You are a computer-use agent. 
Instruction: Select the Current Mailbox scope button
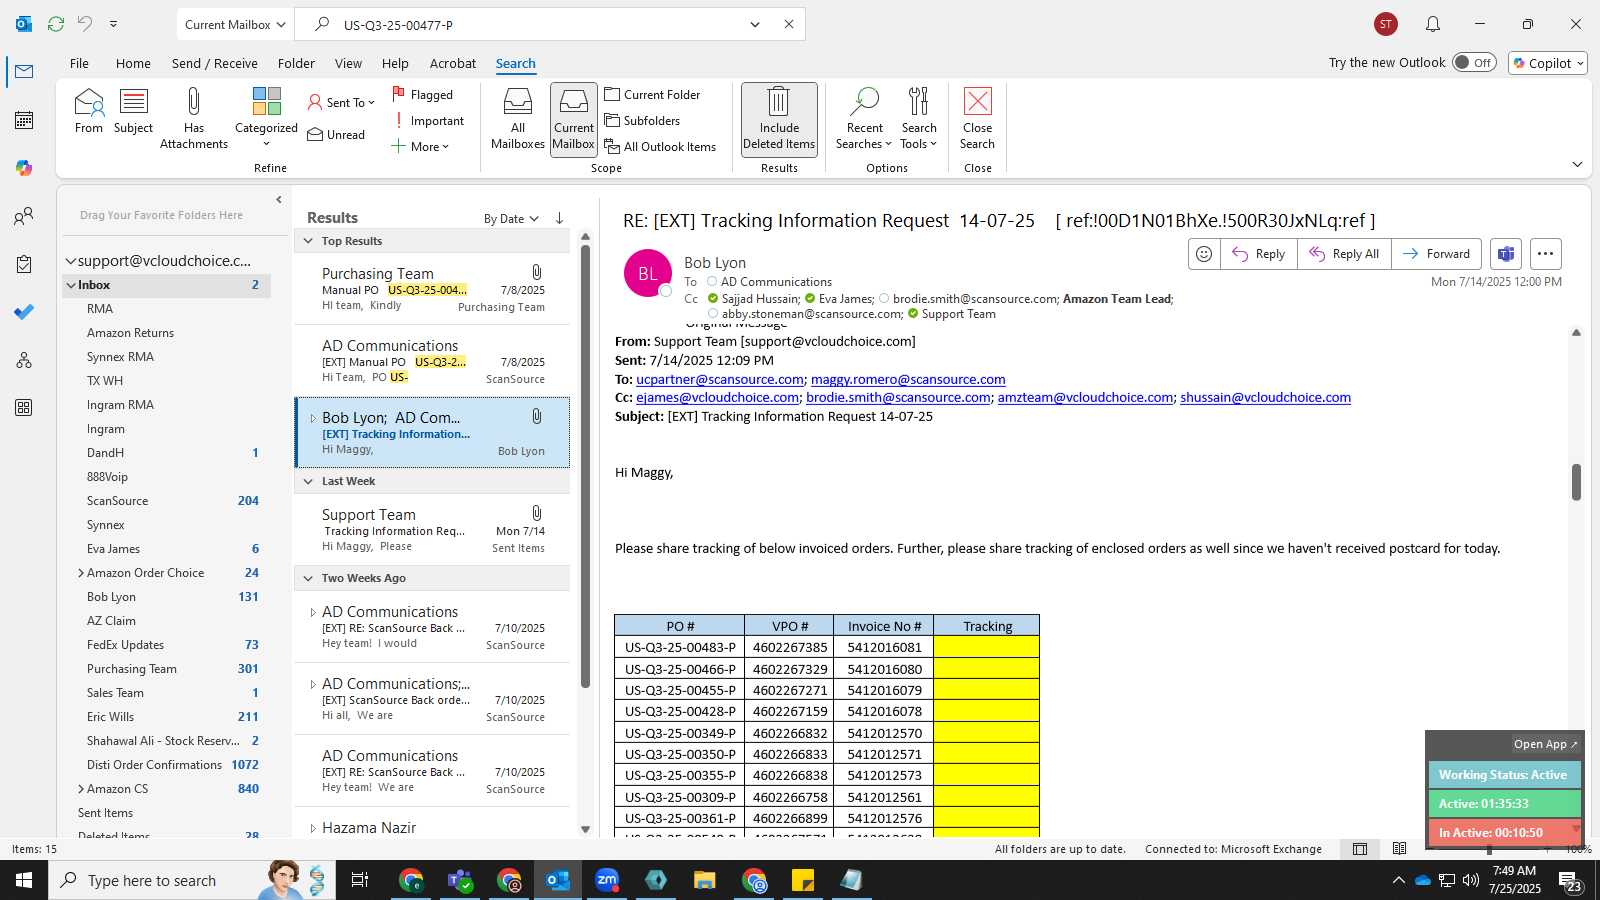point(573,118)
